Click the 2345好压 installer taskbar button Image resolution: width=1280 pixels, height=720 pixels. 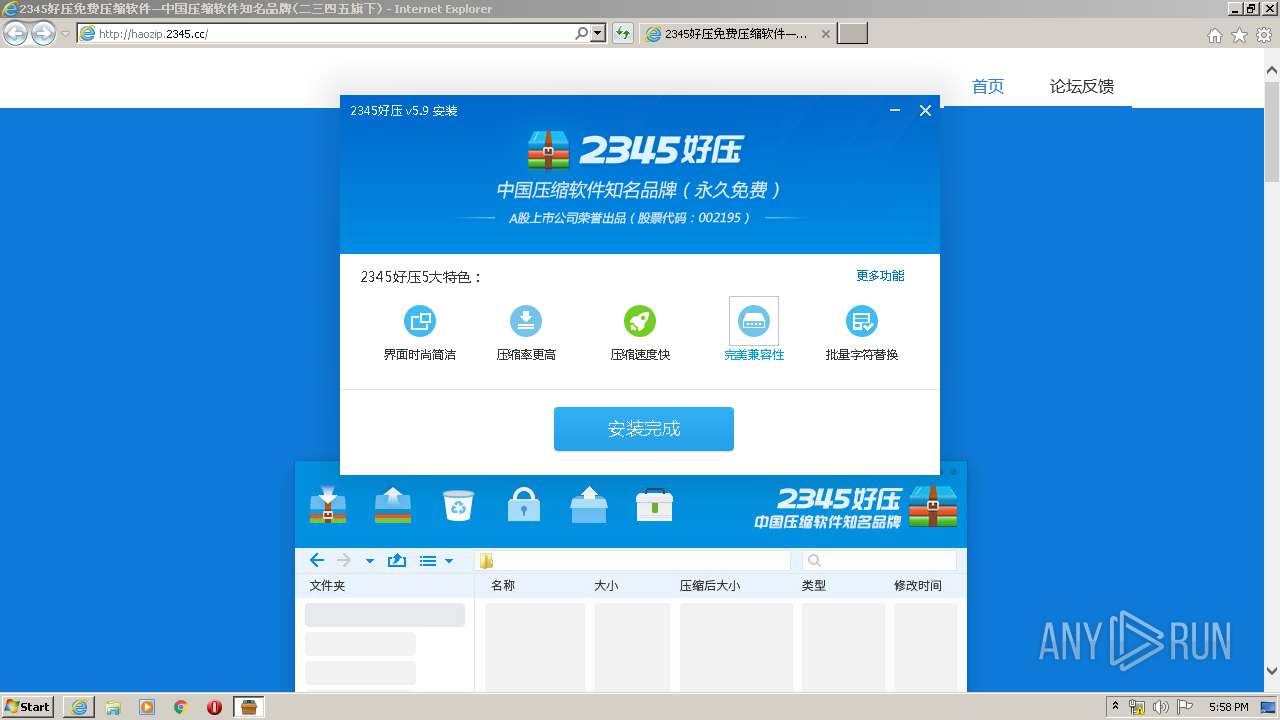point(249,707)
